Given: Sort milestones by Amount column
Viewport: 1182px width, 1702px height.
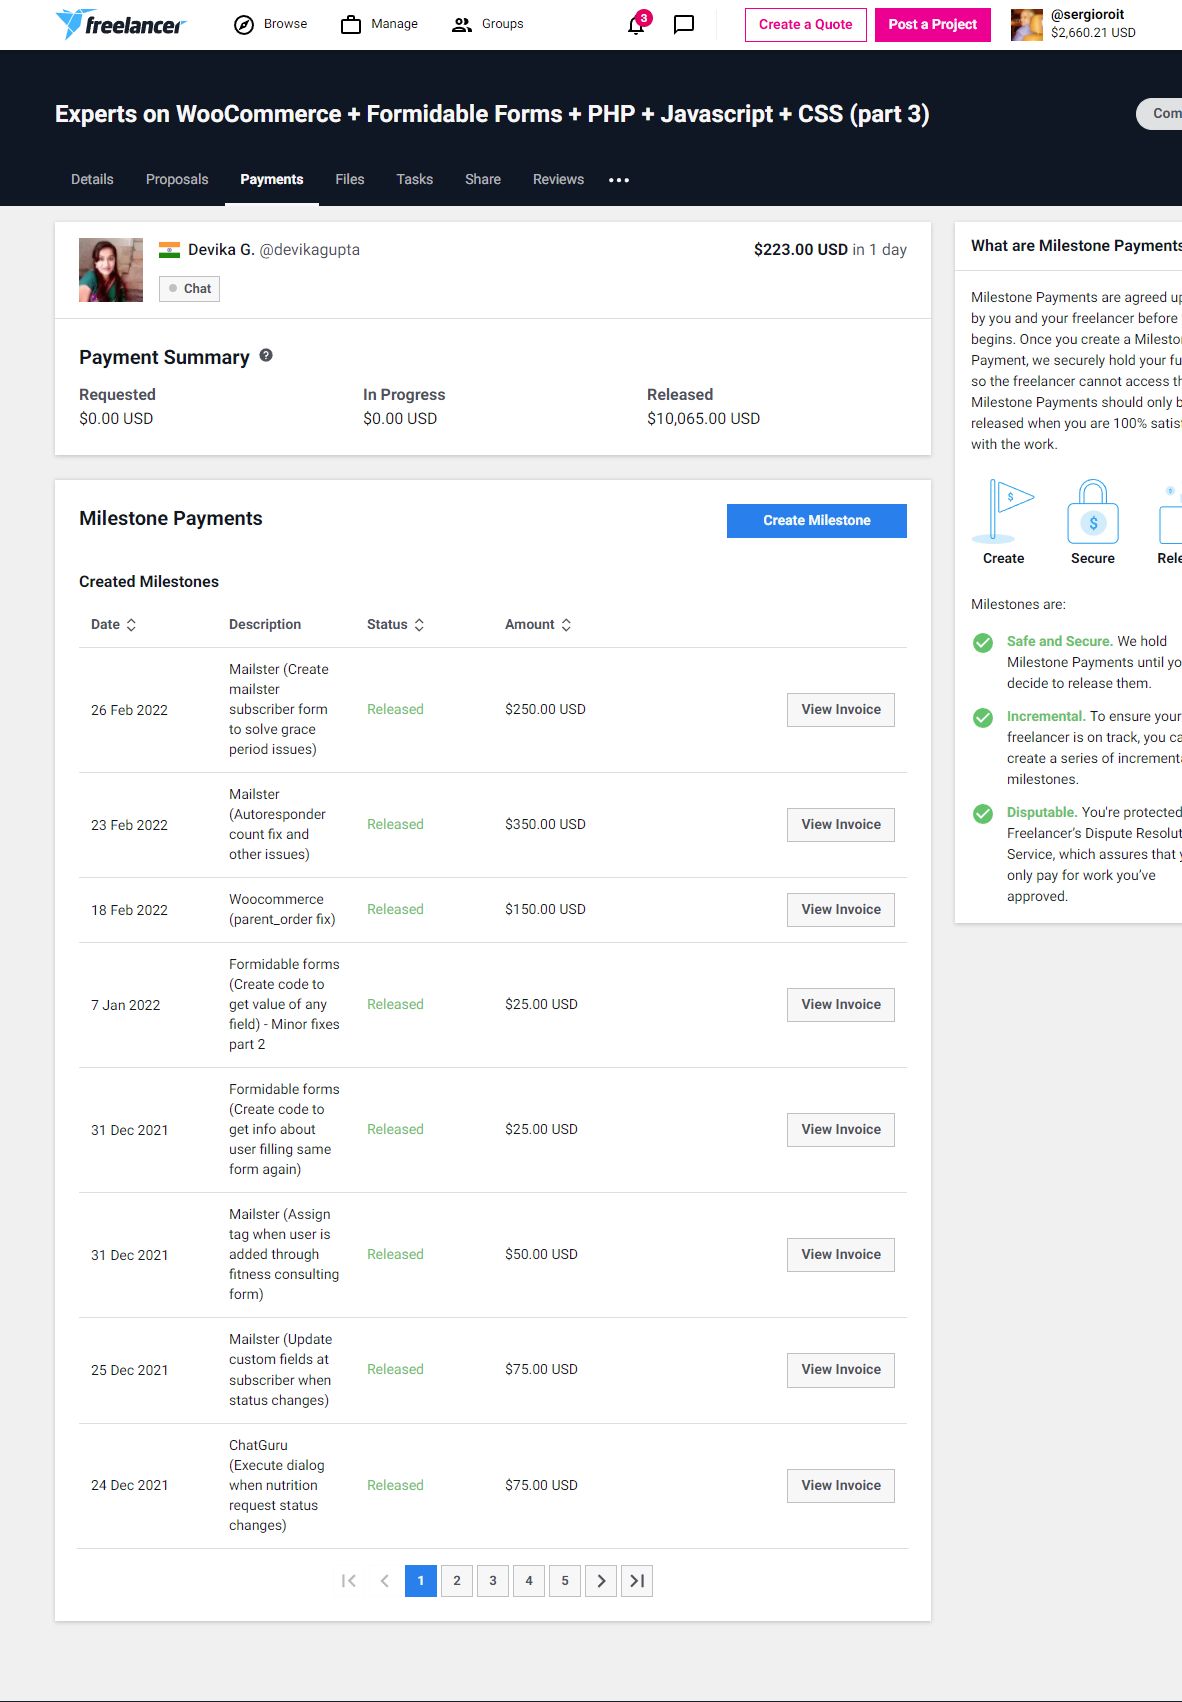Looking at the screenshot, I should 538,624.
